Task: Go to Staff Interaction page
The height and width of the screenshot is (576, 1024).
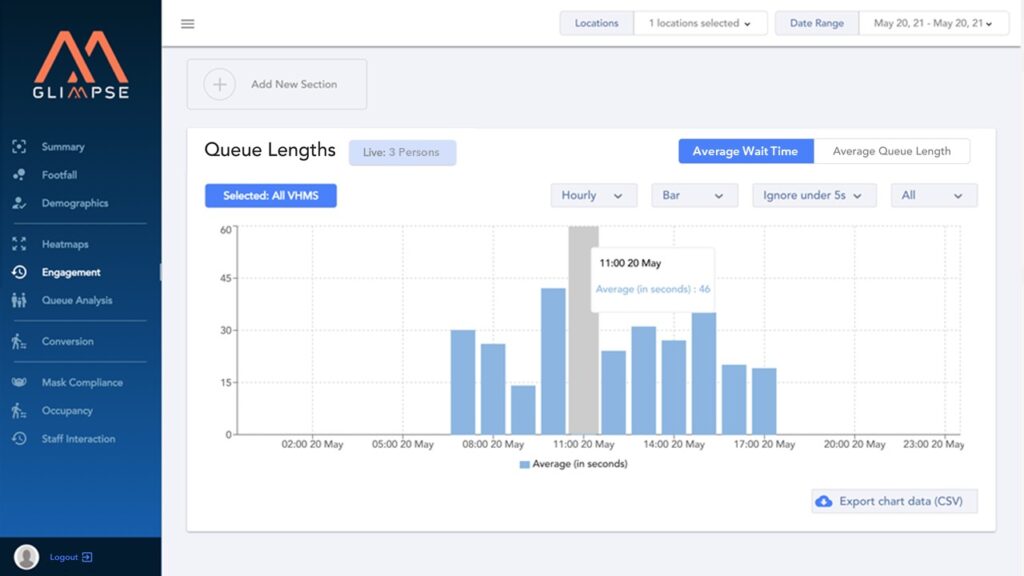Action: point(78,439)
